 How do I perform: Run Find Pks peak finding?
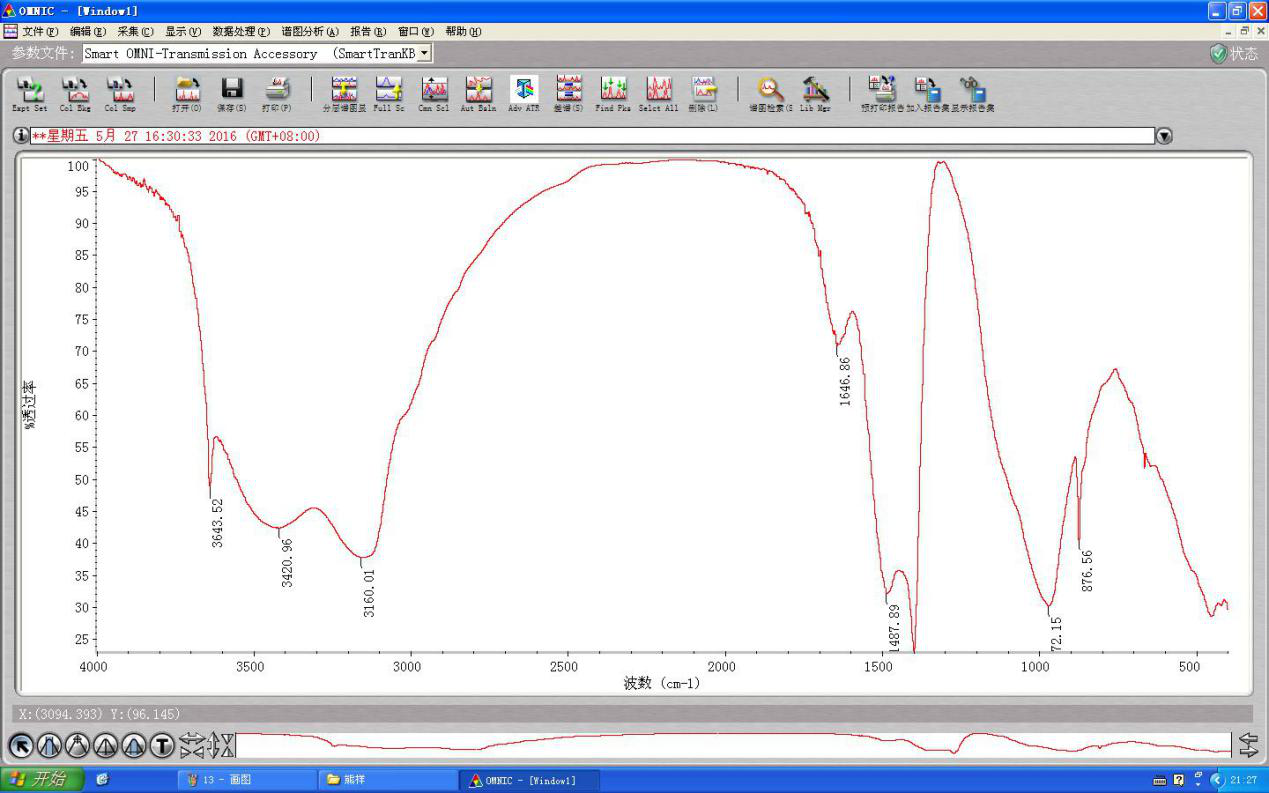pyautogui.click(x=613, y=93)
